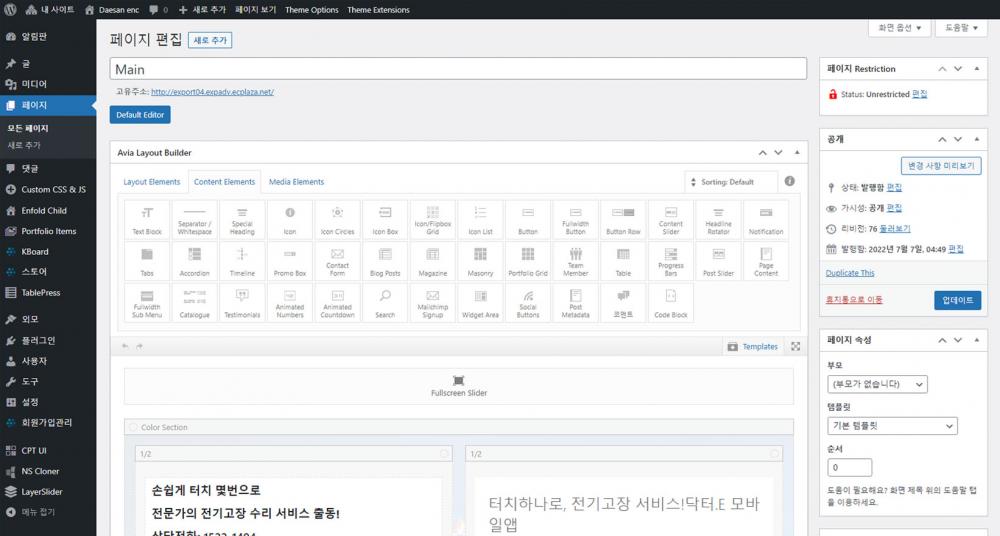Viewport: 1000px width, 536px height.
Task: Open the WordPress logo menu
Action: tap(10, 10)
